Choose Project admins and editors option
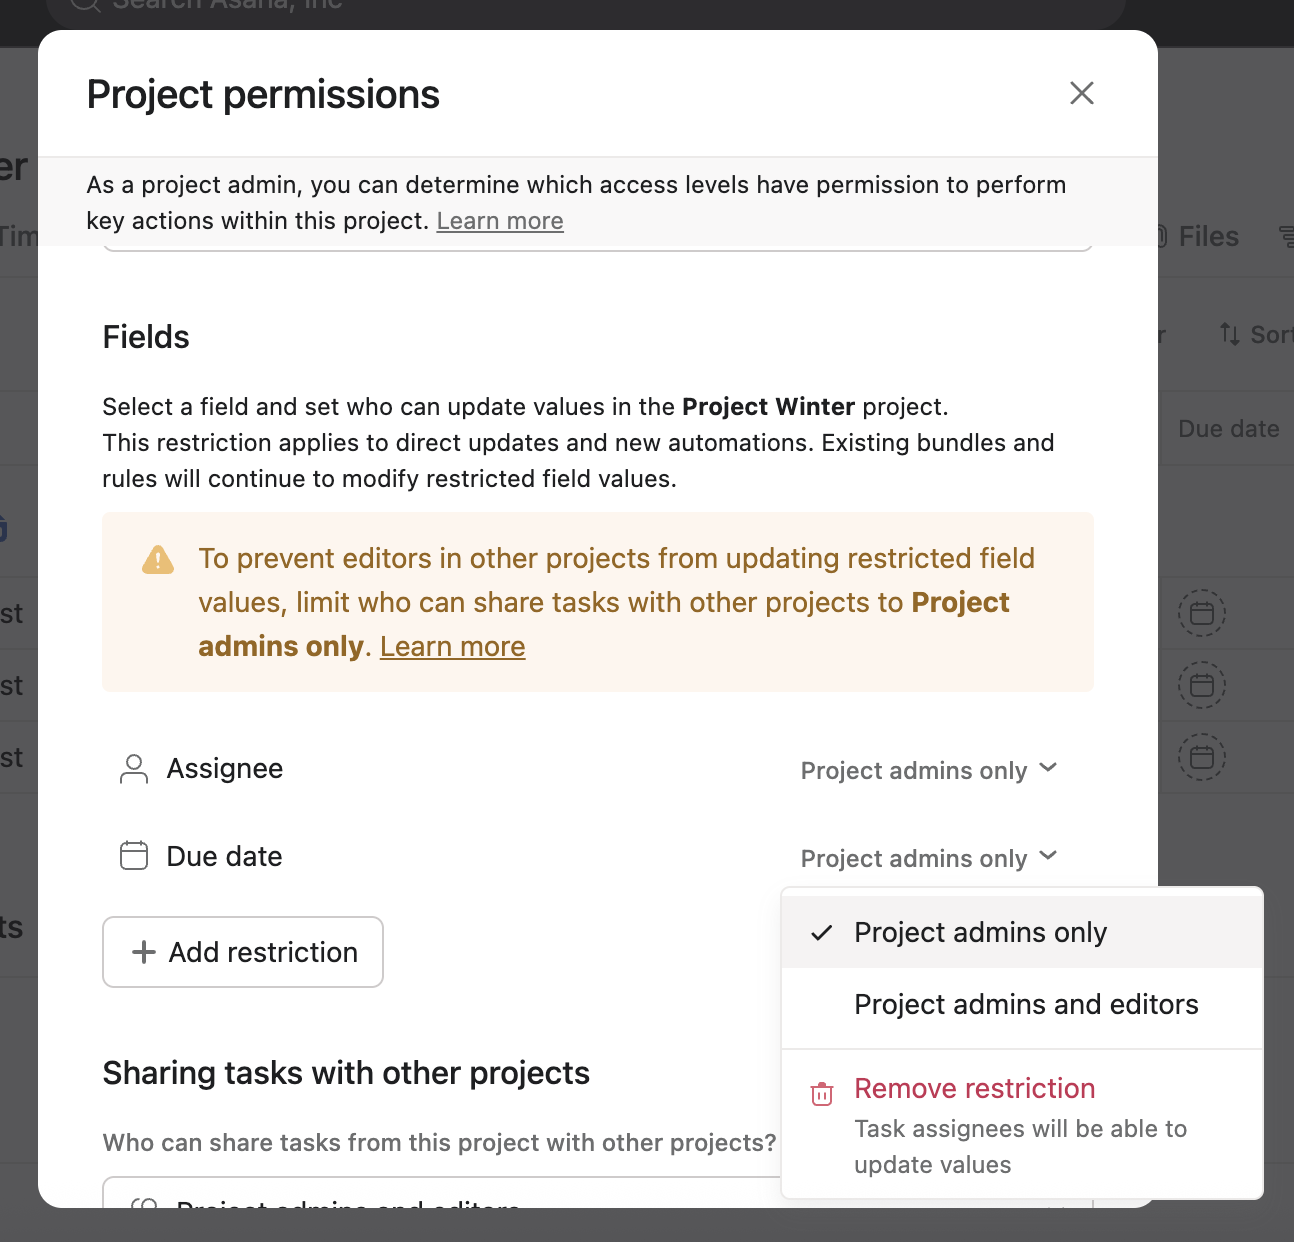The image size is (1294, 1242). tap(1026, 1005)
